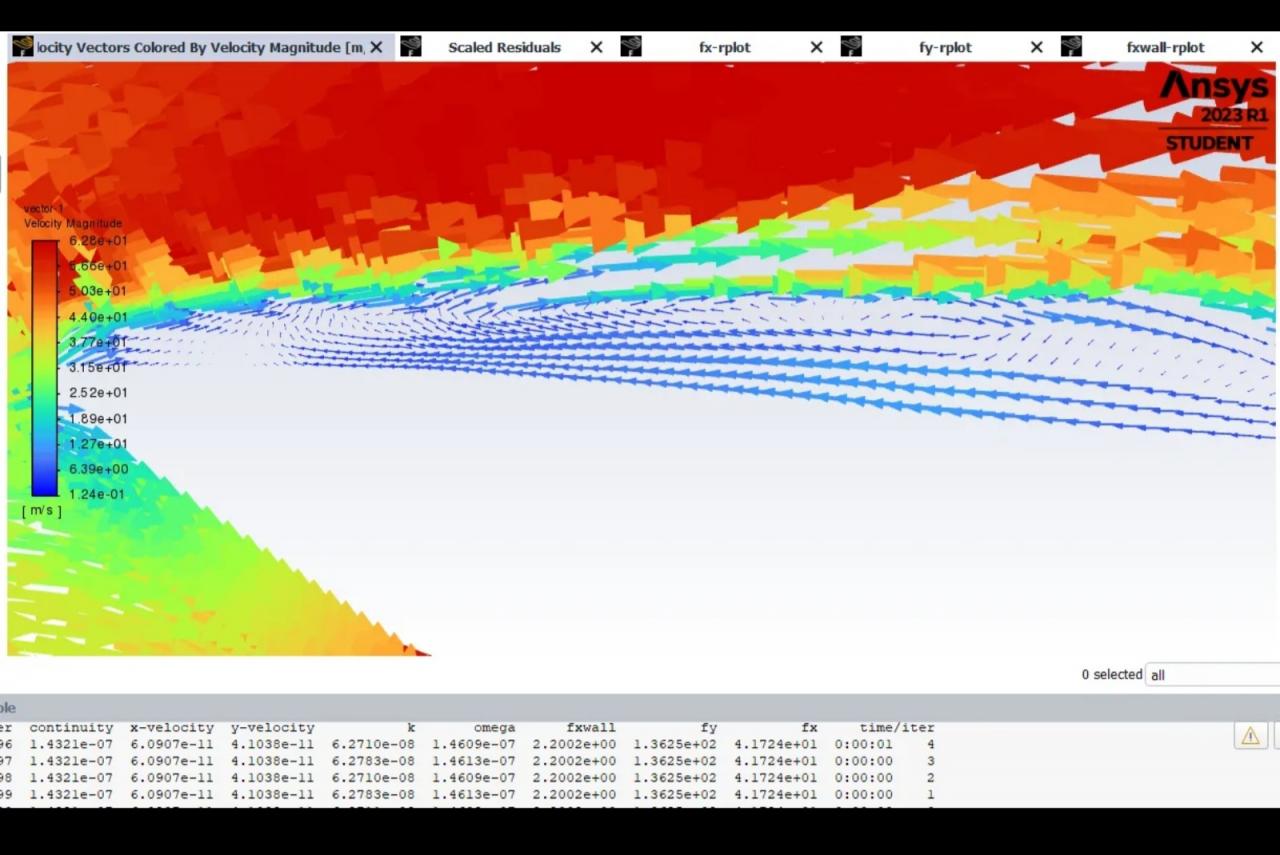Click the "fy" column header in the console
The height and width of the screenshot is (855, 1280).
[x=708, y=728]
